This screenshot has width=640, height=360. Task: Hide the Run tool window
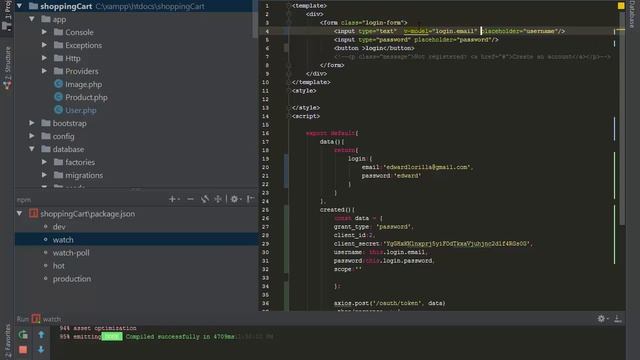coord(618,319)
